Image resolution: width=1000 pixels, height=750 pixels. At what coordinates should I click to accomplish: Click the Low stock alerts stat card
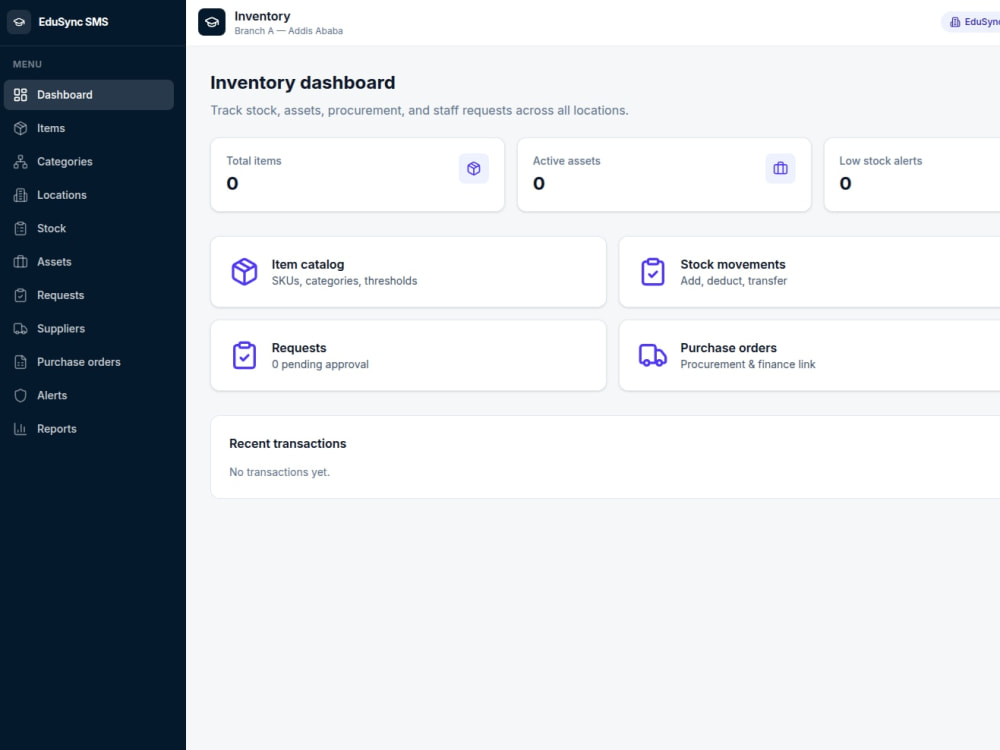(912, 175)
